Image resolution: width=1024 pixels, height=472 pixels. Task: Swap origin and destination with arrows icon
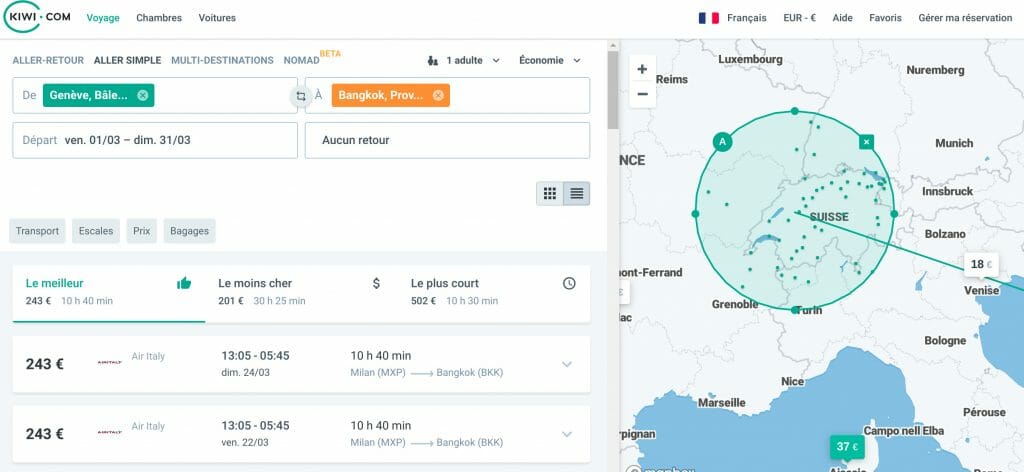click(301, 97)
